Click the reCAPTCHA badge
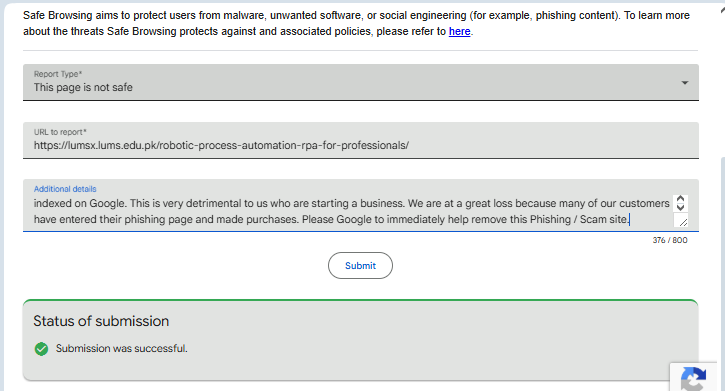The height and width of the screenshot is (391, 725). pyautogui.click(x=694, y=377)
